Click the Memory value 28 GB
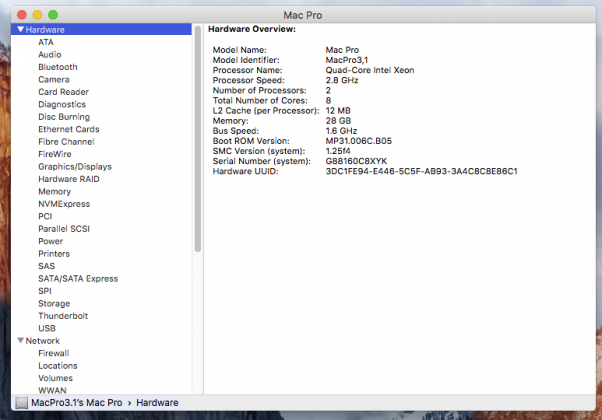The image size is (602, 420). click(338, 121)
